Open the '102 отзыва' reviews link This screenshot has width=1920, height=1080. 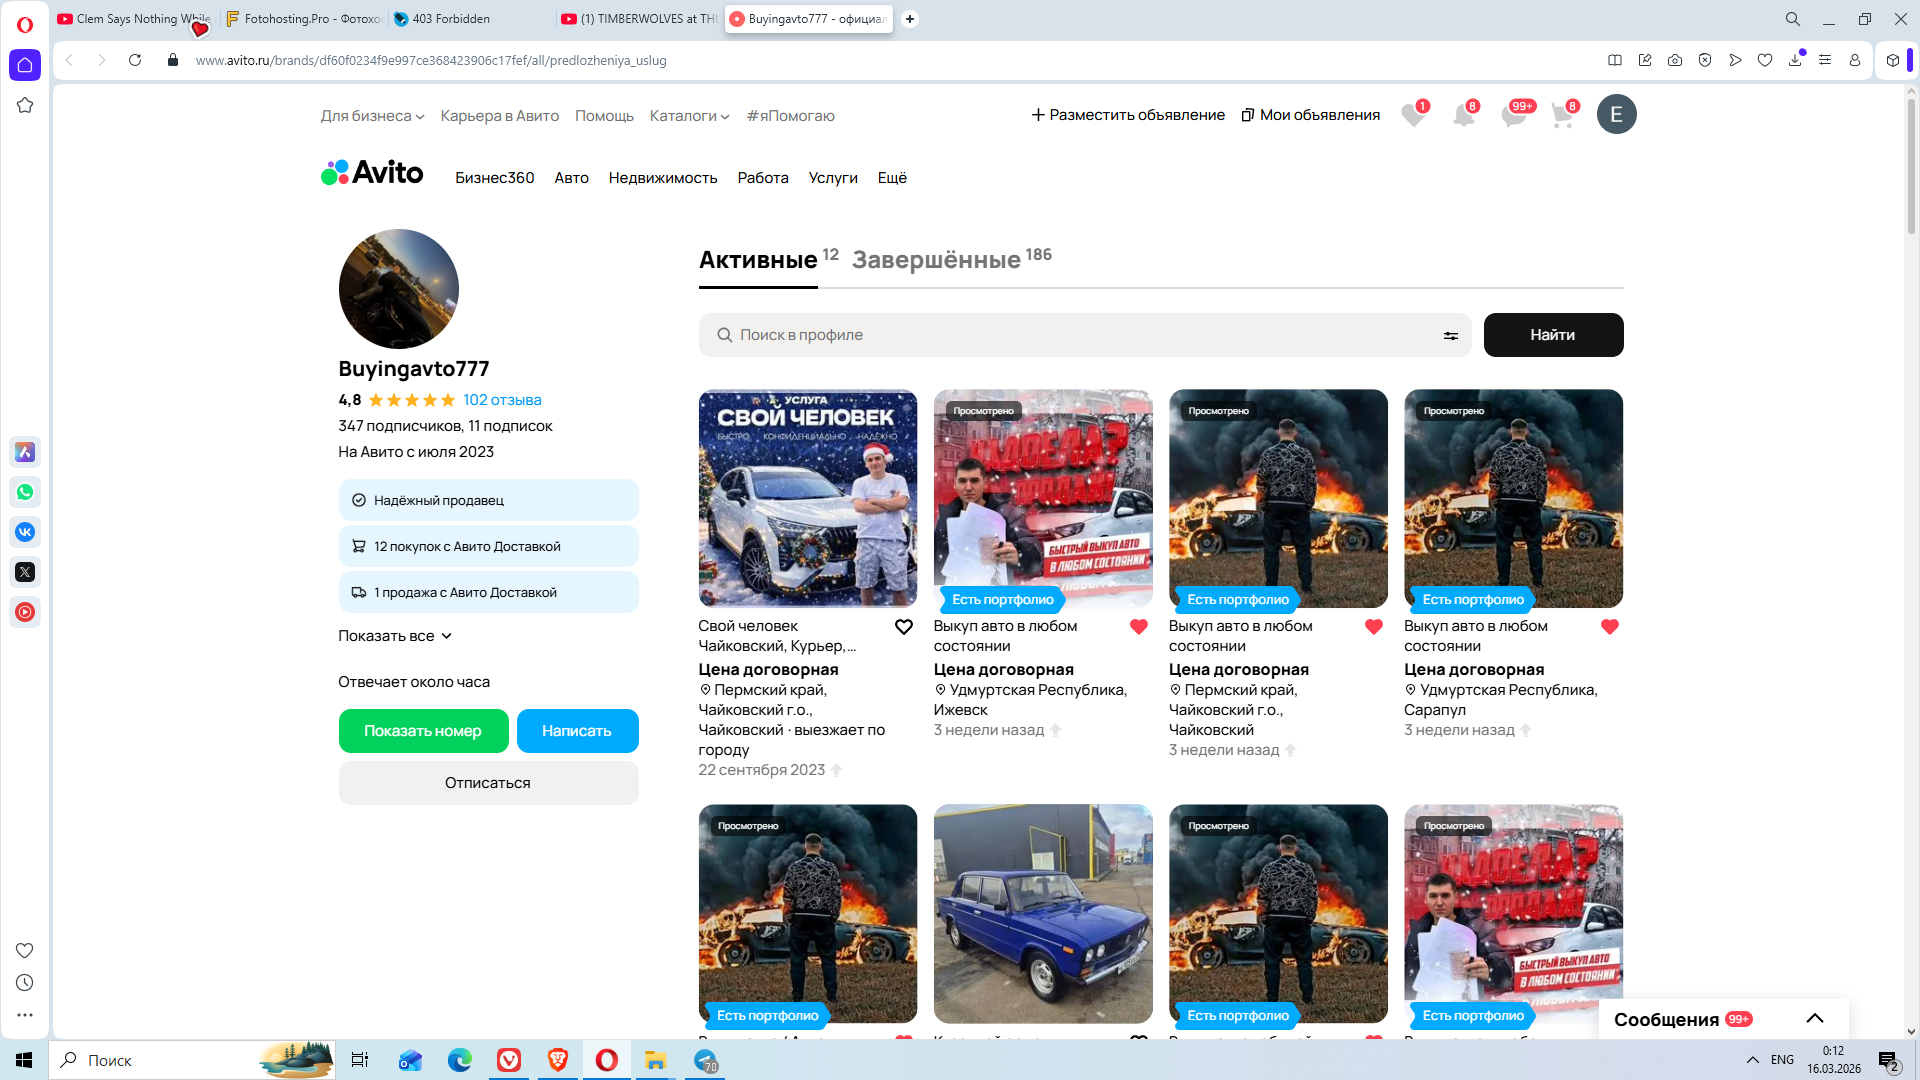502,400
